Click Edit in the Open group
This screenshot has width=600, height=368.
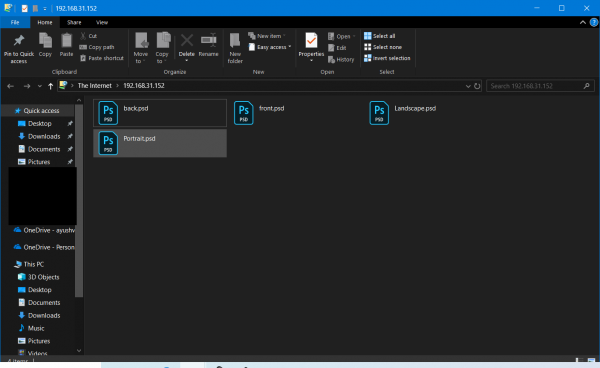coord(337,48)
